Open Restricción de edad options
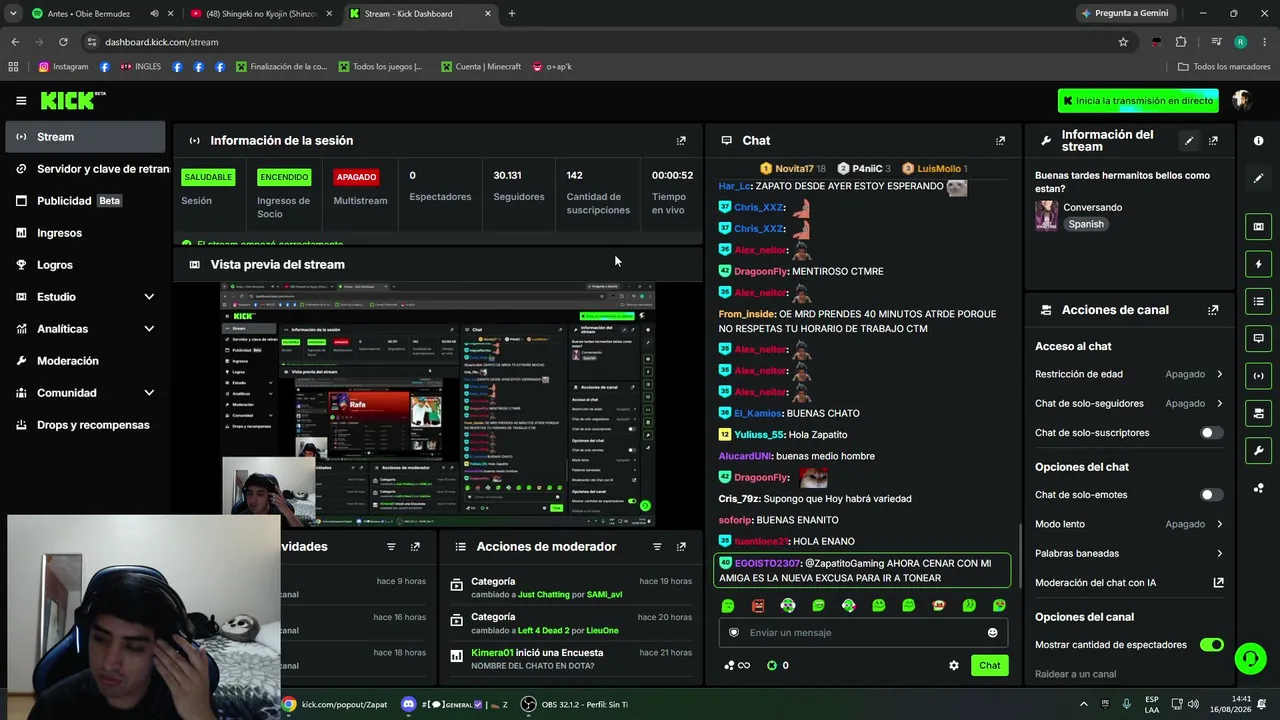Image resolution: width=1280 pixels, height=720 pixels. coord(1129,374)
